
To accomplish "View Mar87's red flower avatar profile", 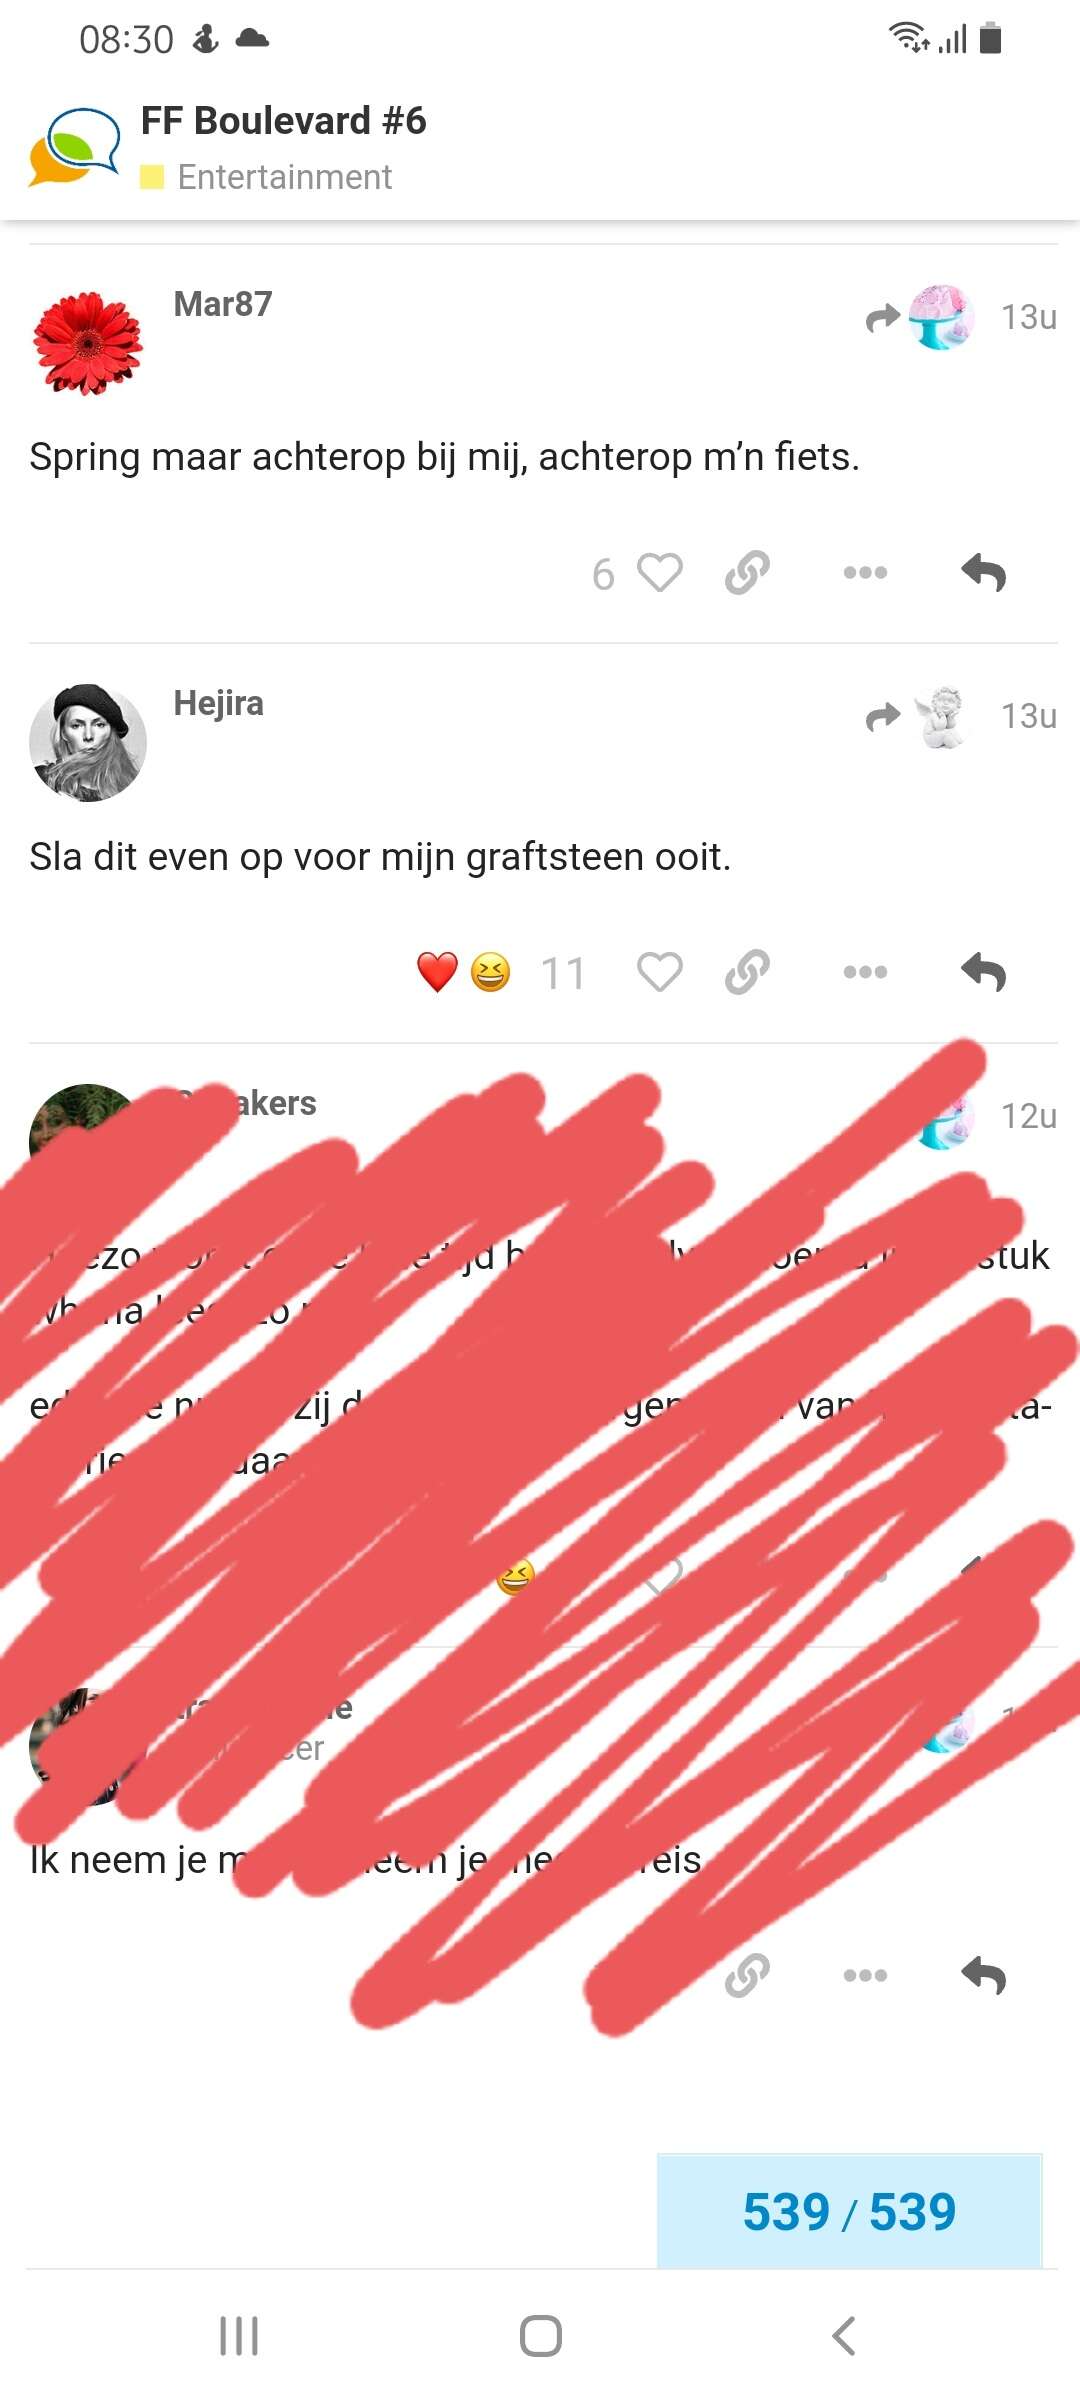I will (x=88, y=343).
